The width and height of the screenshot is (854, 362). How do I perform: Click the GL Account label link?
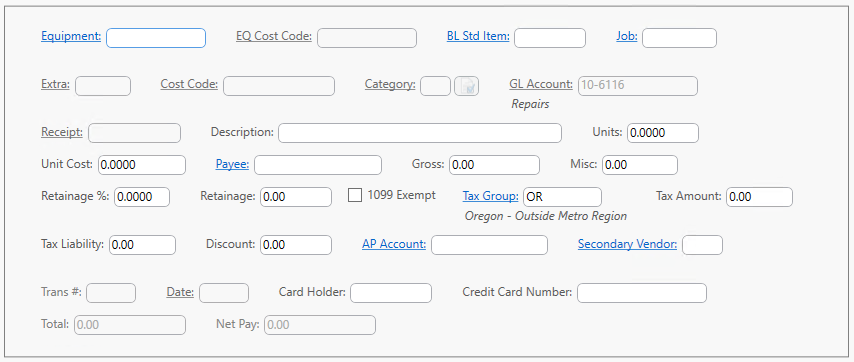pos(541,84)
